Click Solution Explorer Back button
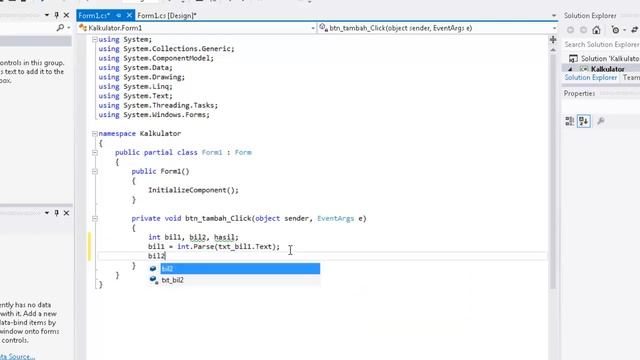Viewport: 640px width, 360px height. (571, 30)
